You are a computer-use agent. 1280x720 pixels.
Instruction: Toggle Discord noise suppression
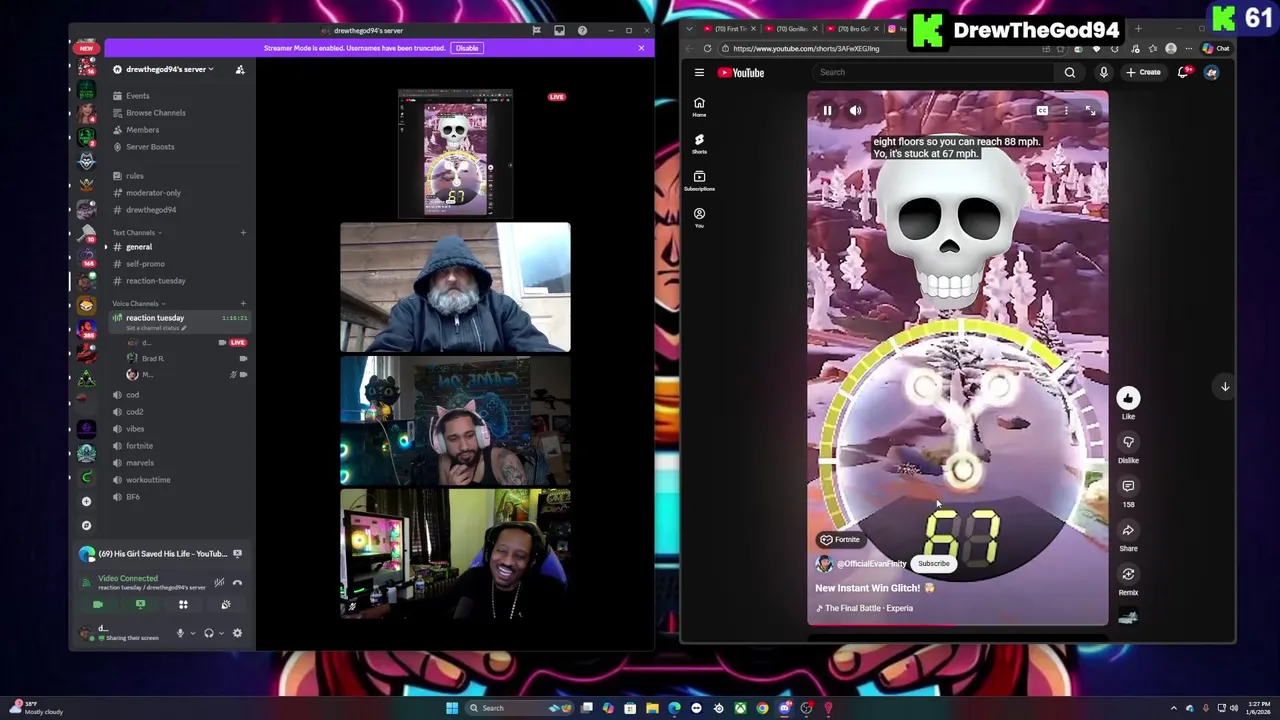pyautogui.click(x=219, y=583)
